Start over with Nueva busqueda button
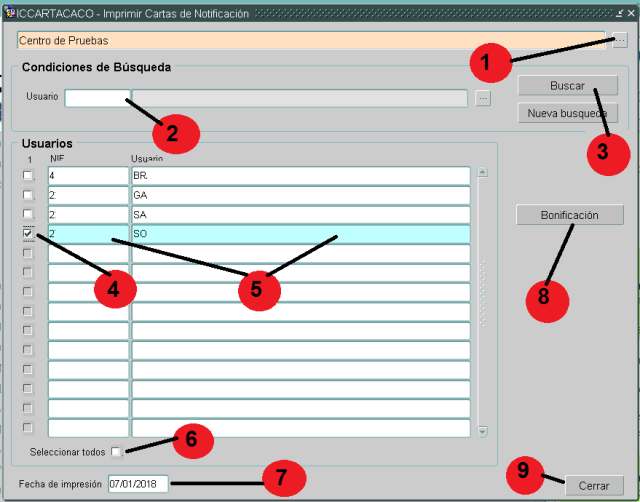 pyautogui.click(x=567, y=113)
